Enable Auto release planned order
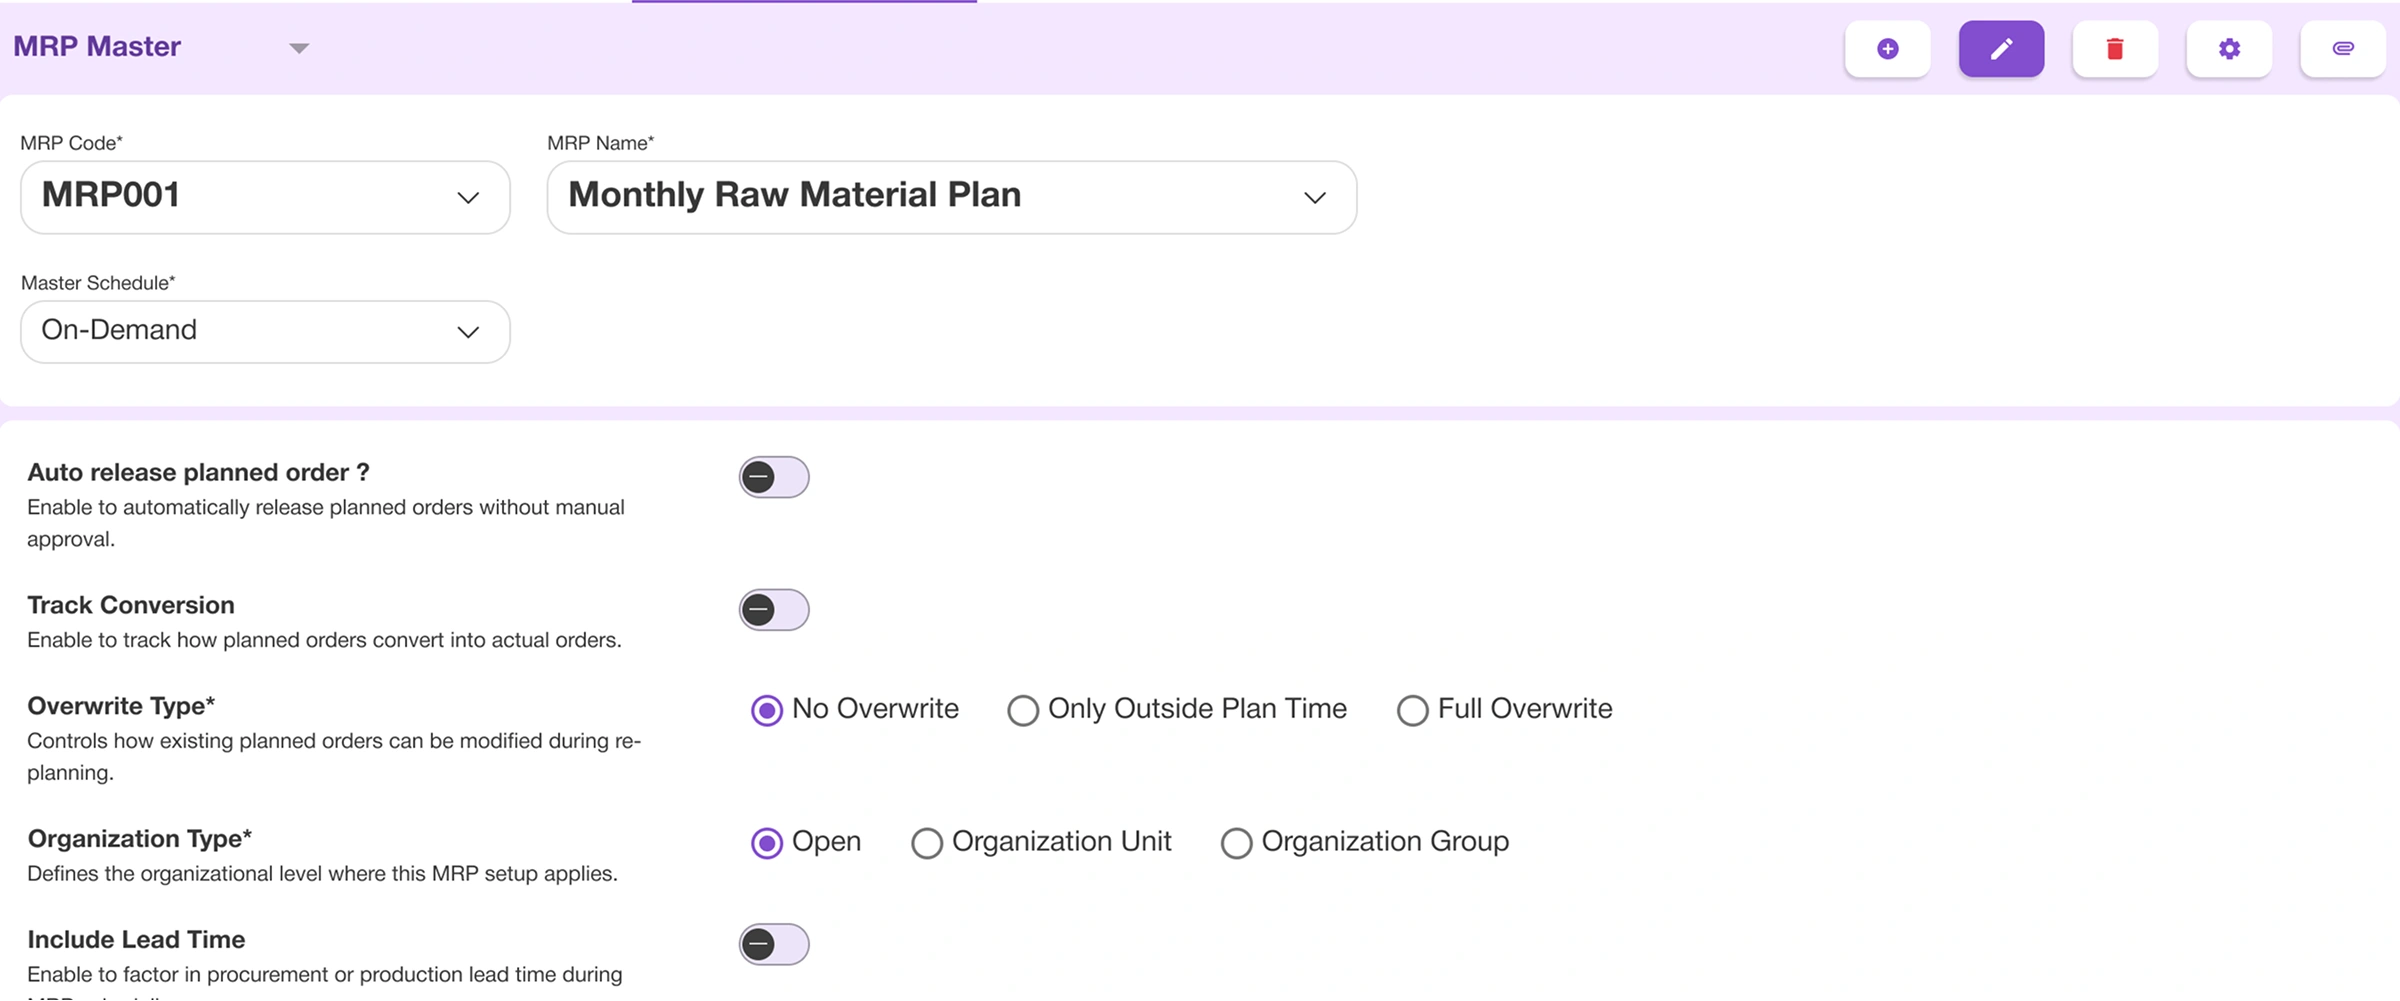Image resolution: width=2400 pixels, height=1001 pixels. click(x=774, y=477)
